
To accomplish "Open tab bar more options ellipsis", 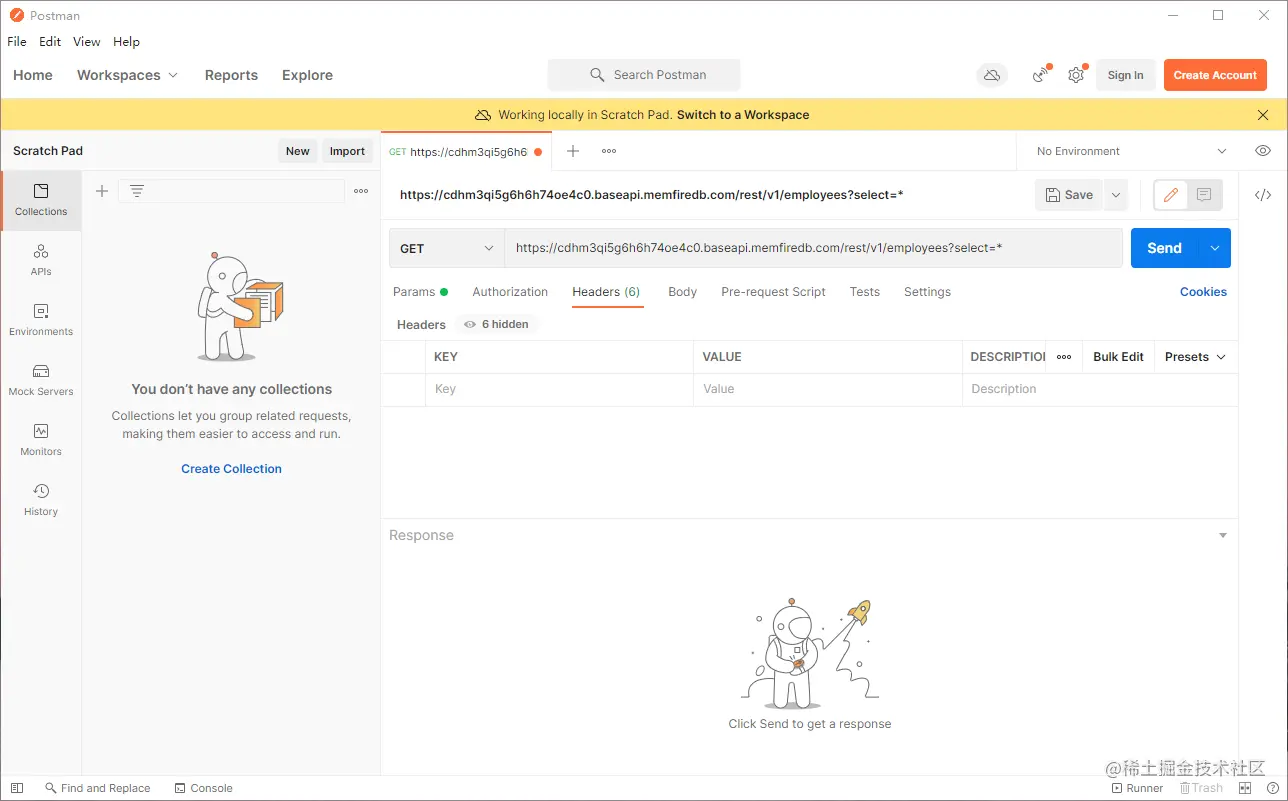I will (609, 151).
